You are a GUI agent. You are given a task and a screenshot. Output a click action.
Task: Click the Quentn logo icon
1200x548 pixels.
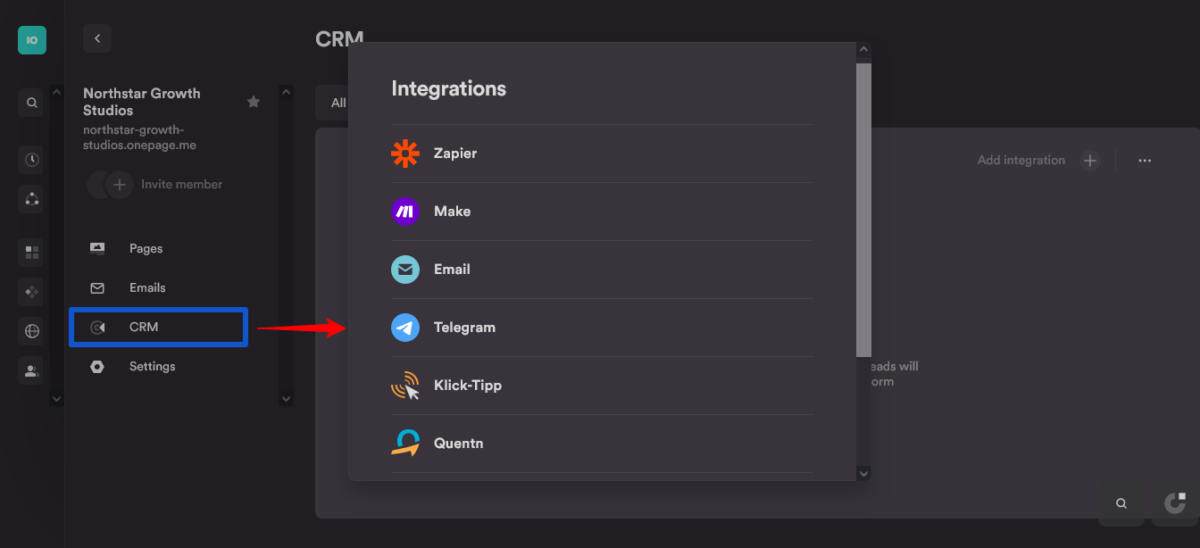405,444
